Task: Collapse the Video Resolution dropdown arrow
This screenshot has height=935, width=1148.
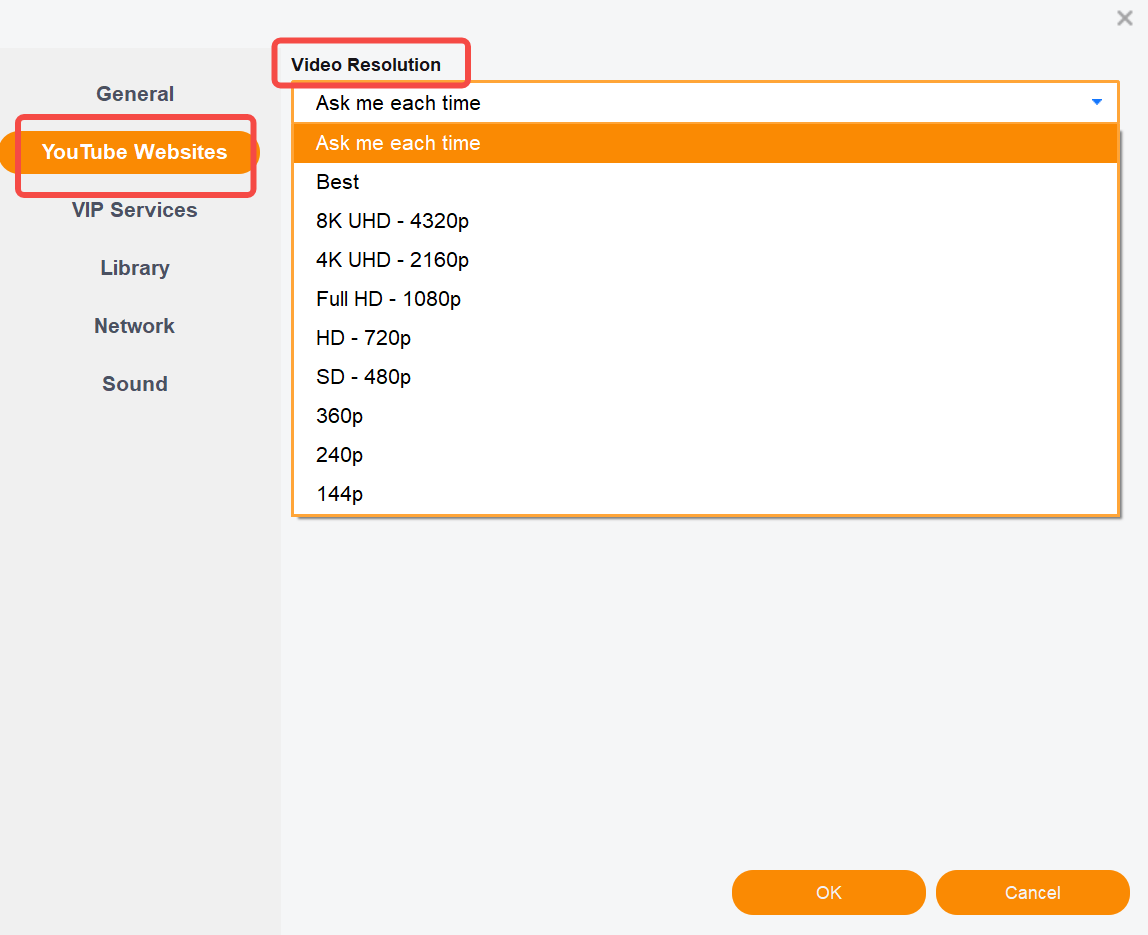Action: pyautogui.click(x=1096, y=103)
